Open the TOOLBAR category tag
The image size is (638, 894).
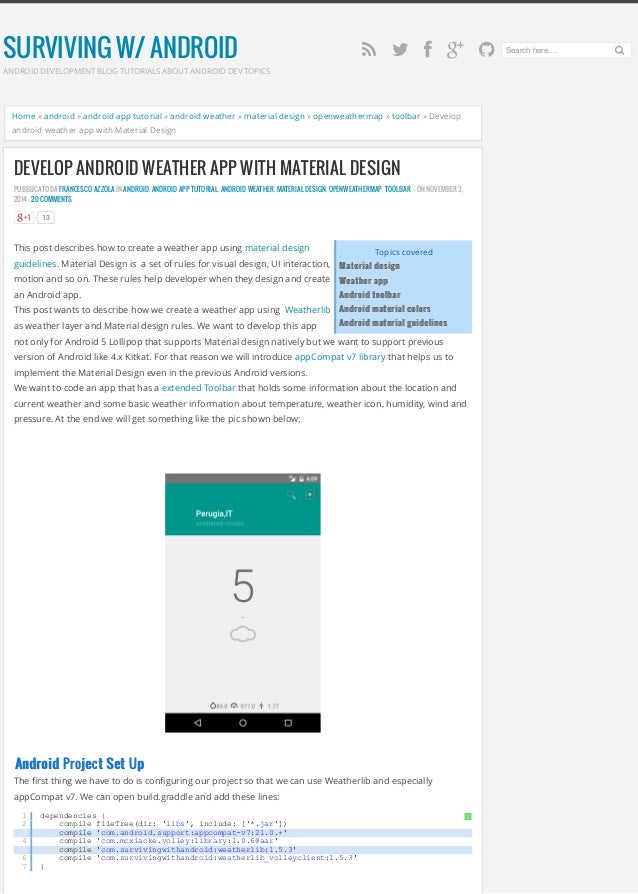coord(397,189)
